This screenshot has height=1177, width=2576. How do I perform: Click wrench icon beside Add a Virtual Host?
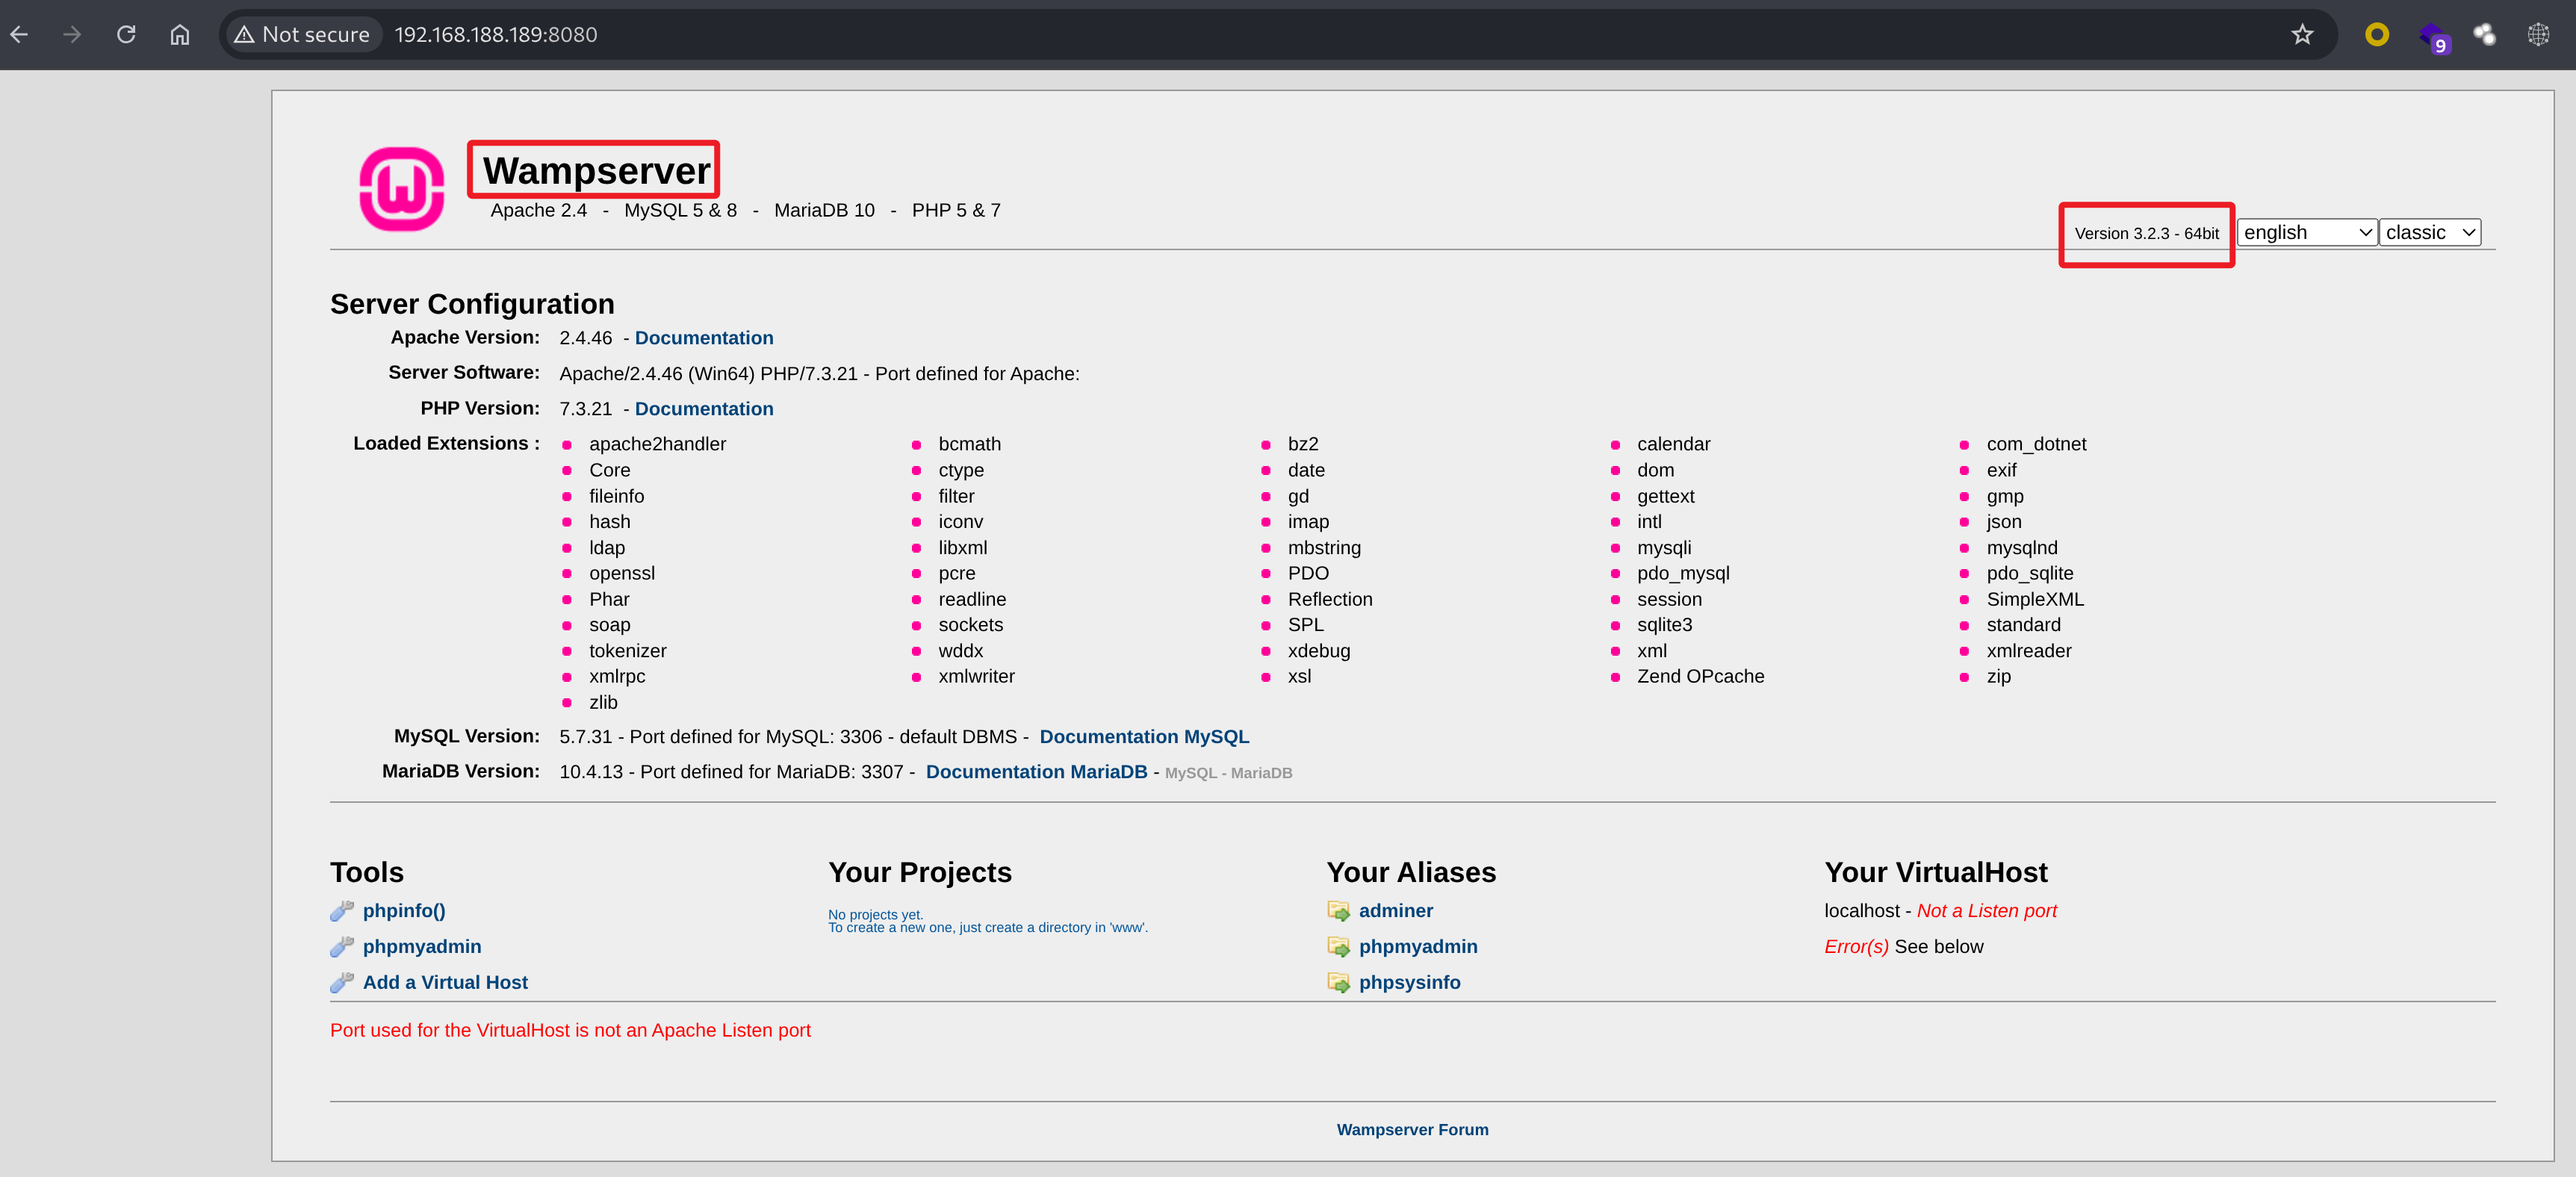pyautogui.click(x=342, y=983)
